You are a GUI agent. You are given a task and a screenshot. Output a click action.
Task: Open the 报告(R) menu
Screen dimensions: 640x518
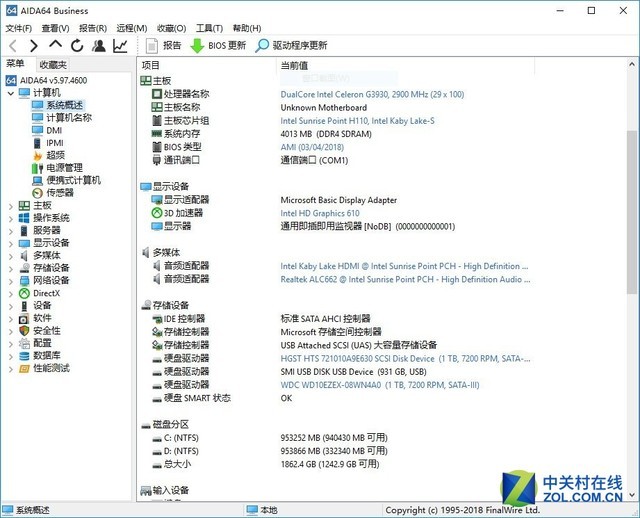[93, 28]
